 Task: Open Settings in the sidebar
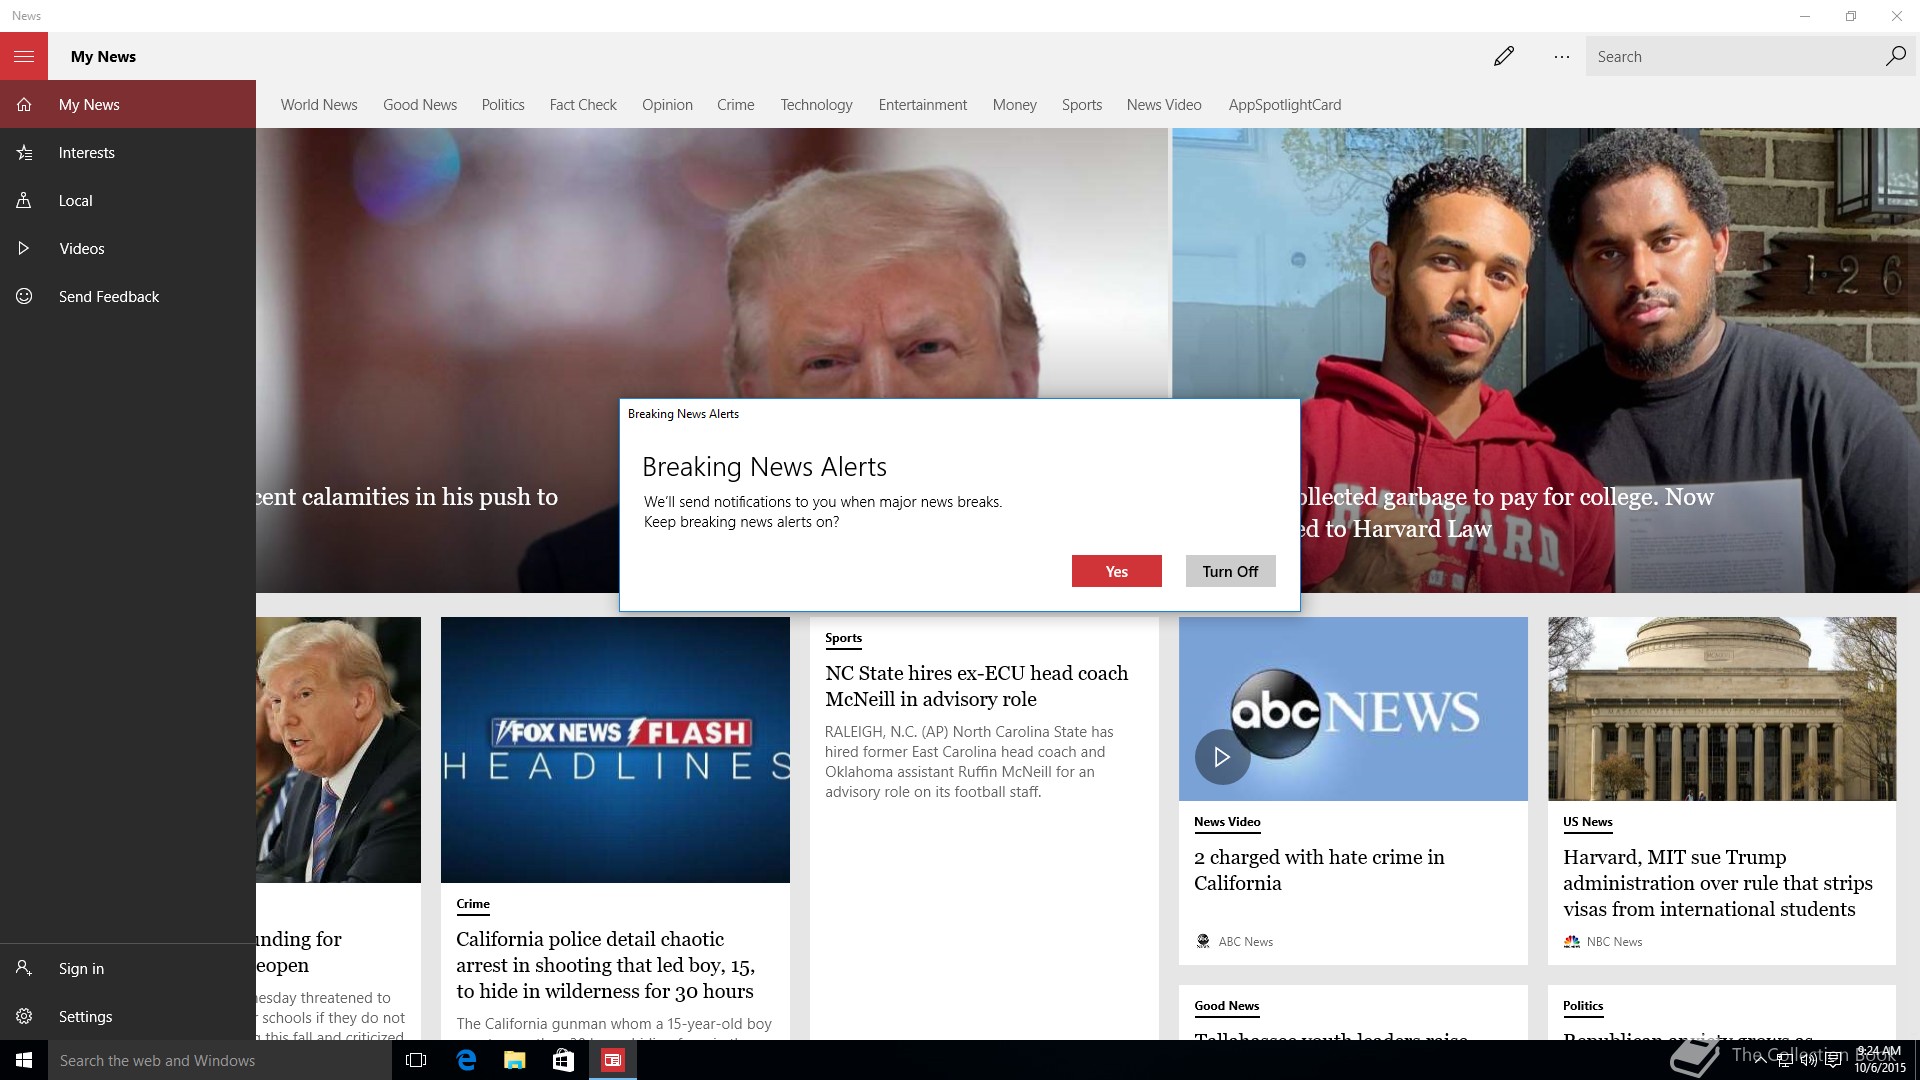click(x=128, y=1016)
